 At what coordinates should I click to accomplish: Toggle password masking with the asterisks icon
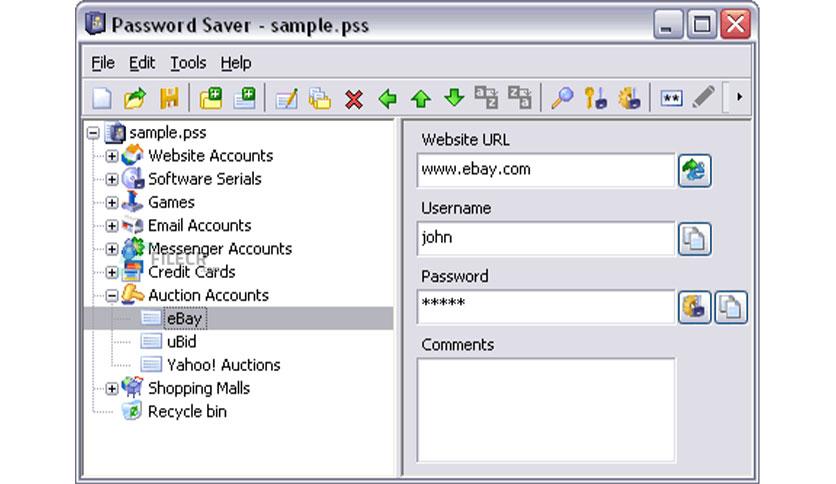671,98
